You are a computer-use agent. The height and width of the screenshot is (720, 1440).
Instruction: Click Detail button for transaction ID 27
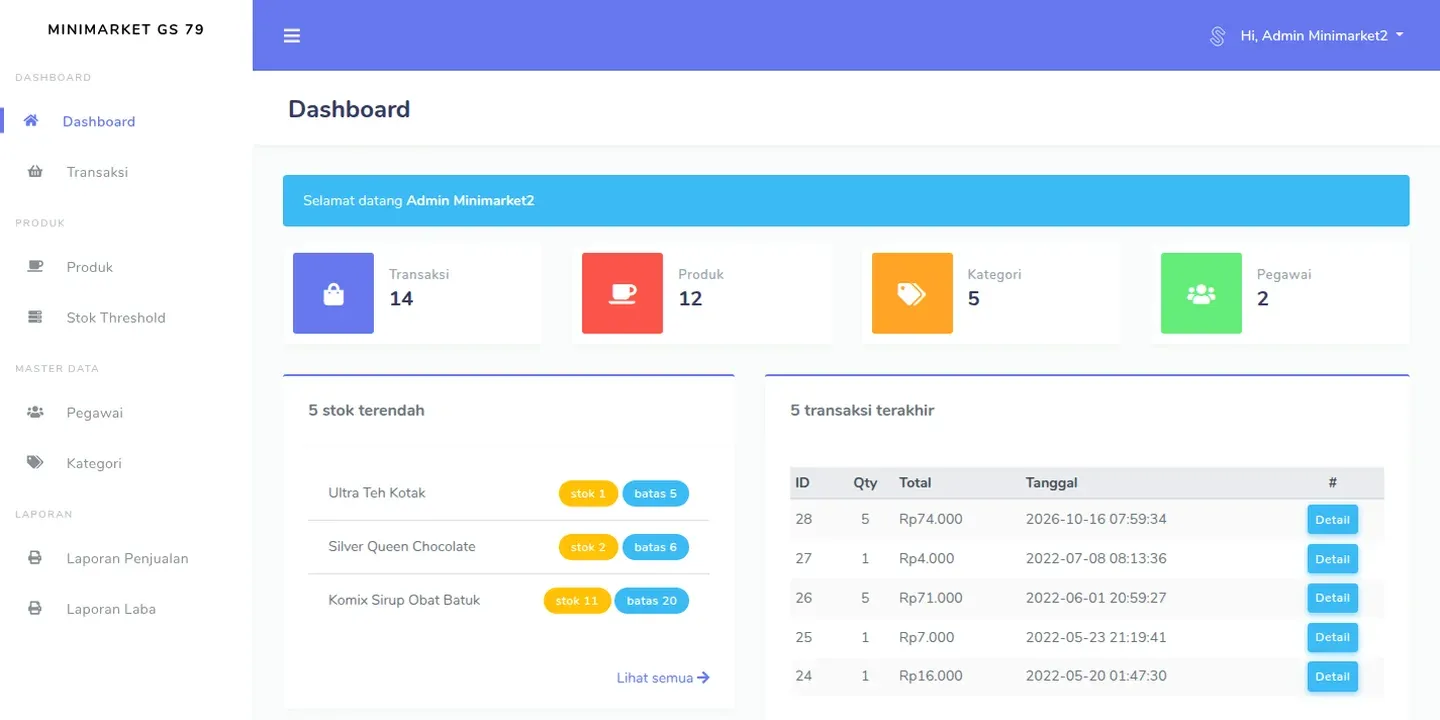[x=1332, y=559]
